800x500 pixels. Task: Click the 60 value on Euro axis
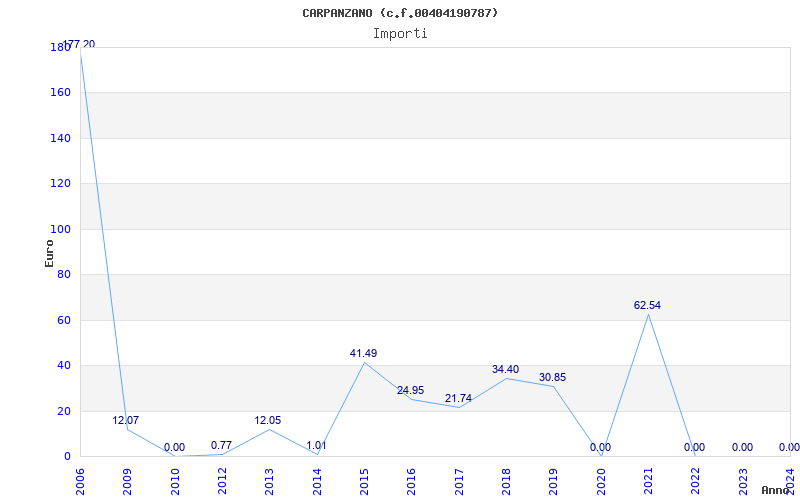pos(63,320)
